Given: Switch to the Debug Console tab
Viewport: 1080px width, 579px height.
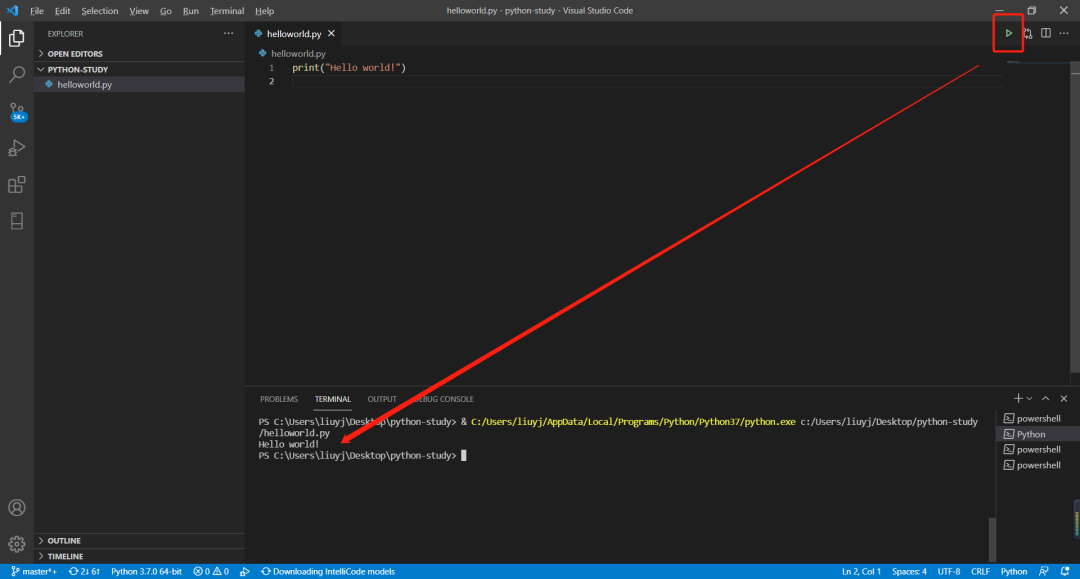Looking at the screenshot, I should (x=443, y=399).
